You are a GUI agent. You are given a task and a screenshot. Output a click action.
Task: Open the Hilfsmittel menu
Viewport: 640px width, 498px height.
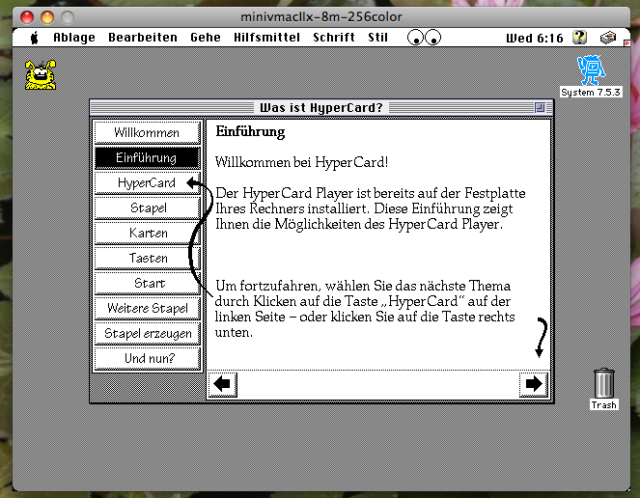tap(267, 38)
